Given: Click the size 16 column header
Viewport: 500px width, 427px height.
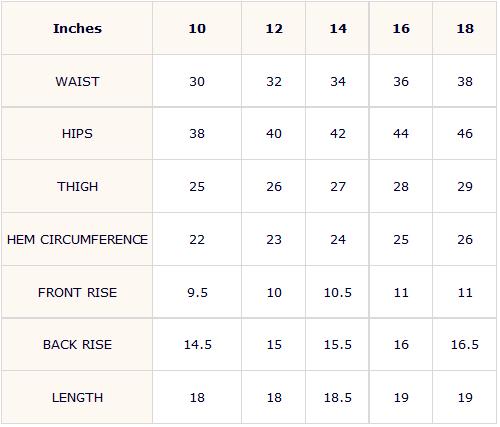Looking at the screenshot, I should click(401, 29).
